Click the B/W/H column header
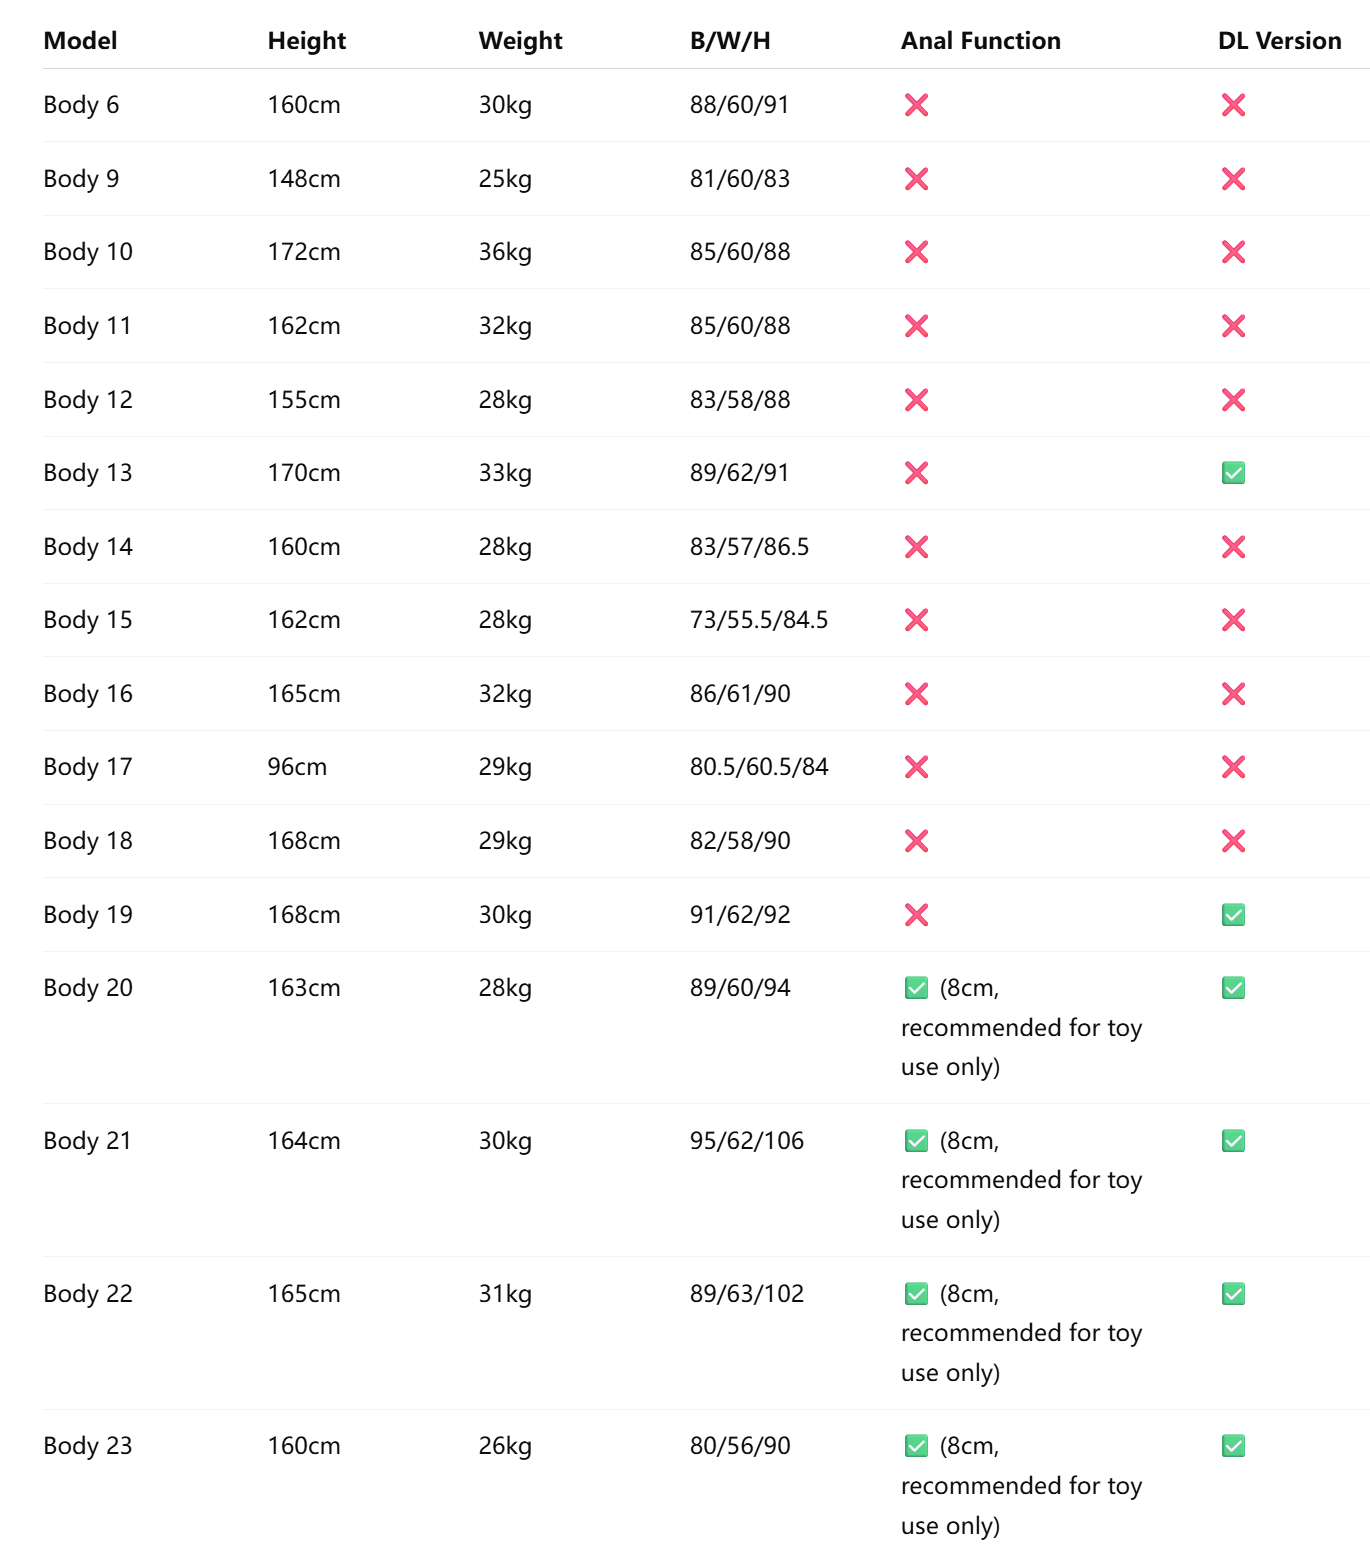The height and width of the screenshot is (1568, 1370). click(730, 41)
